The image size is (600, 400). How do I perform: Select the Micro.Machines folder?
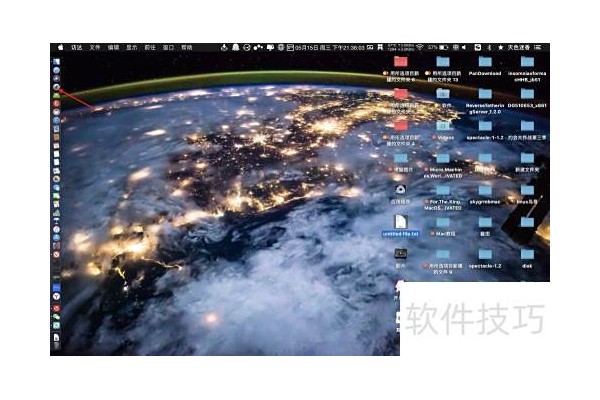coord(443,165)
